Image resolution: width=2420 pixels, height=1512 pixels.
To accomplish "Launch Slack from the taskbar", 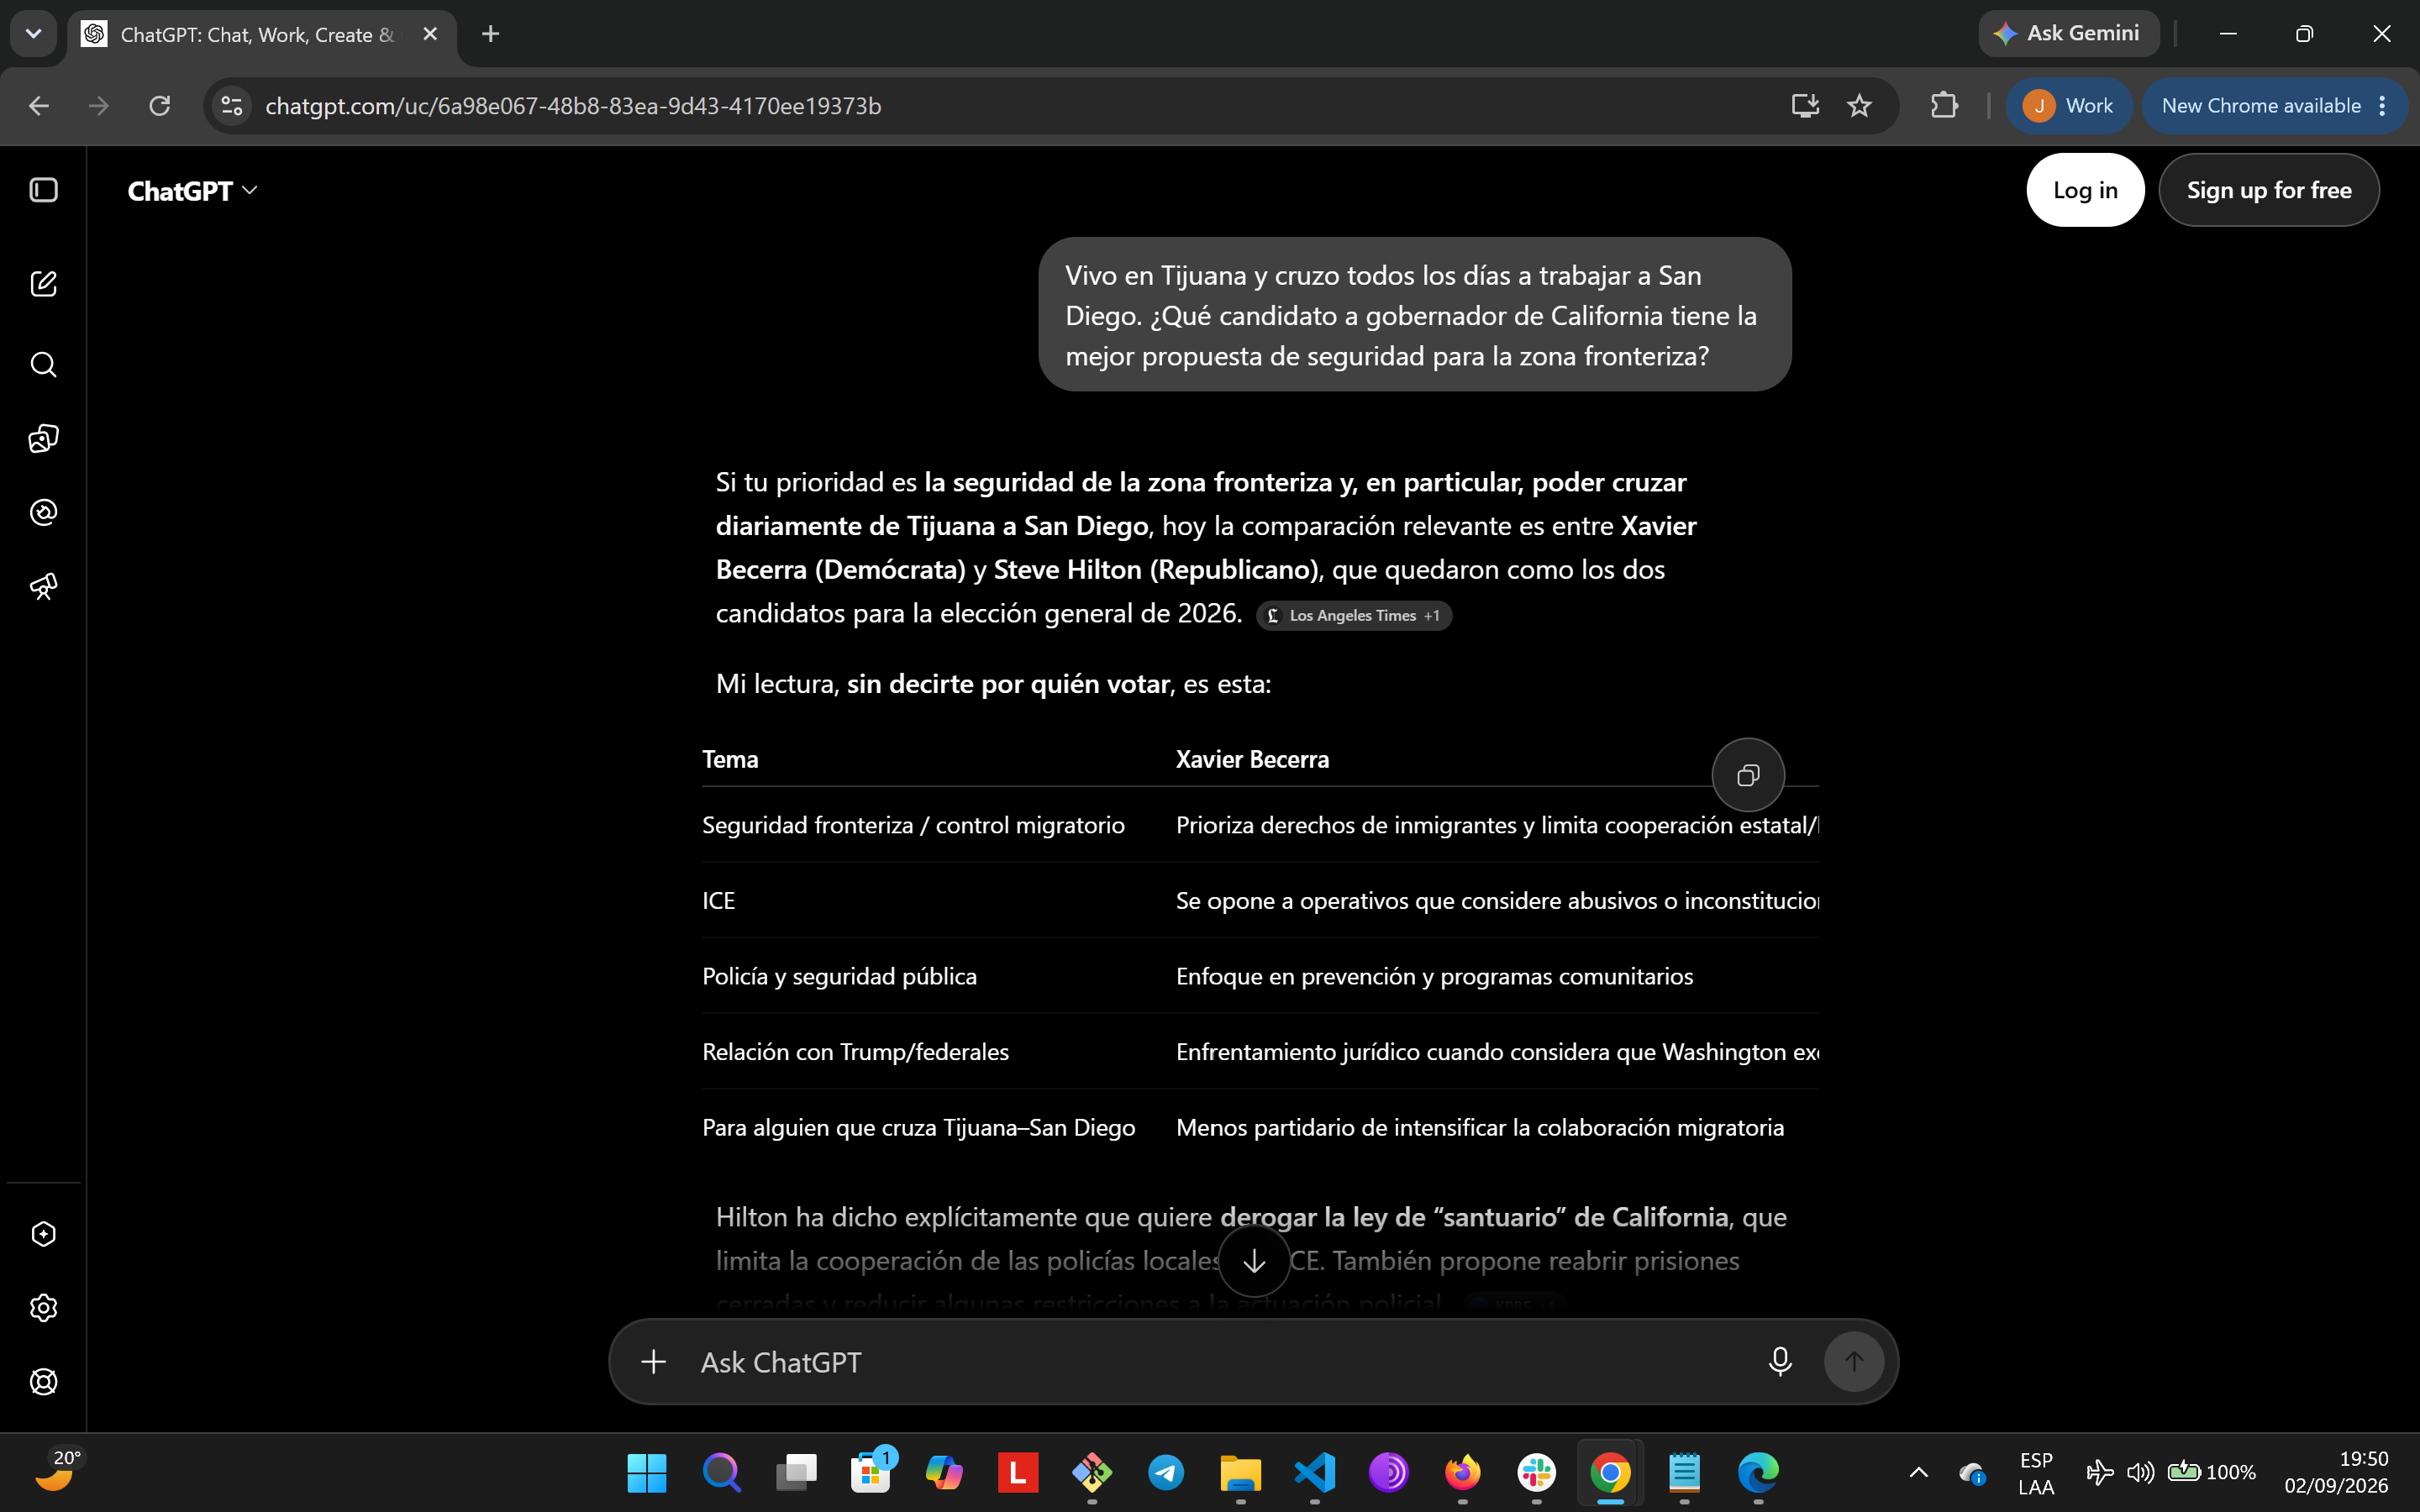I will (x=1536, y=1472).
